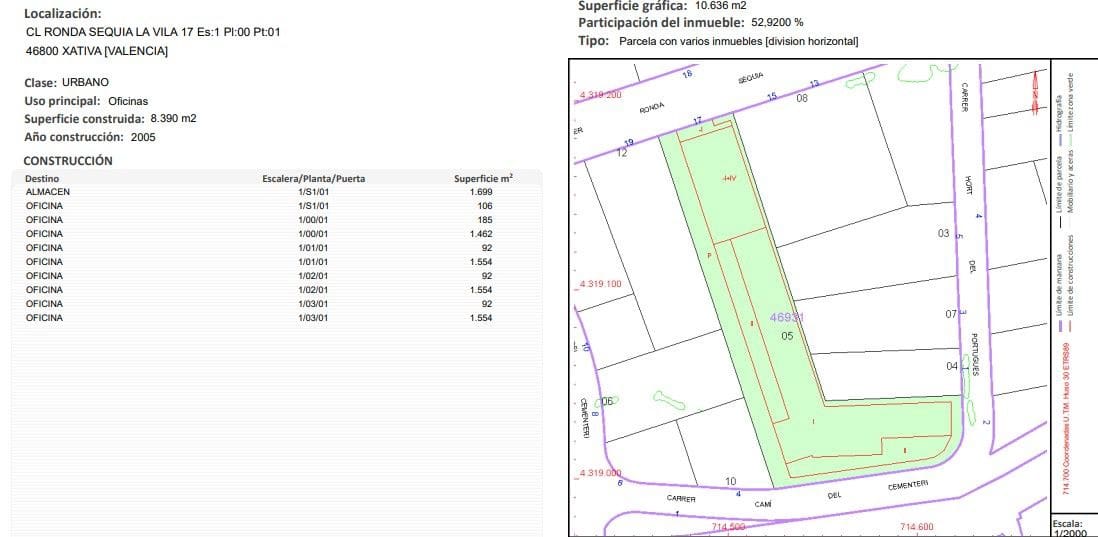The width and height of the screenshot is (1098, 537).
Task: Click parcel number '10' on map
Action: pos(730,482)
